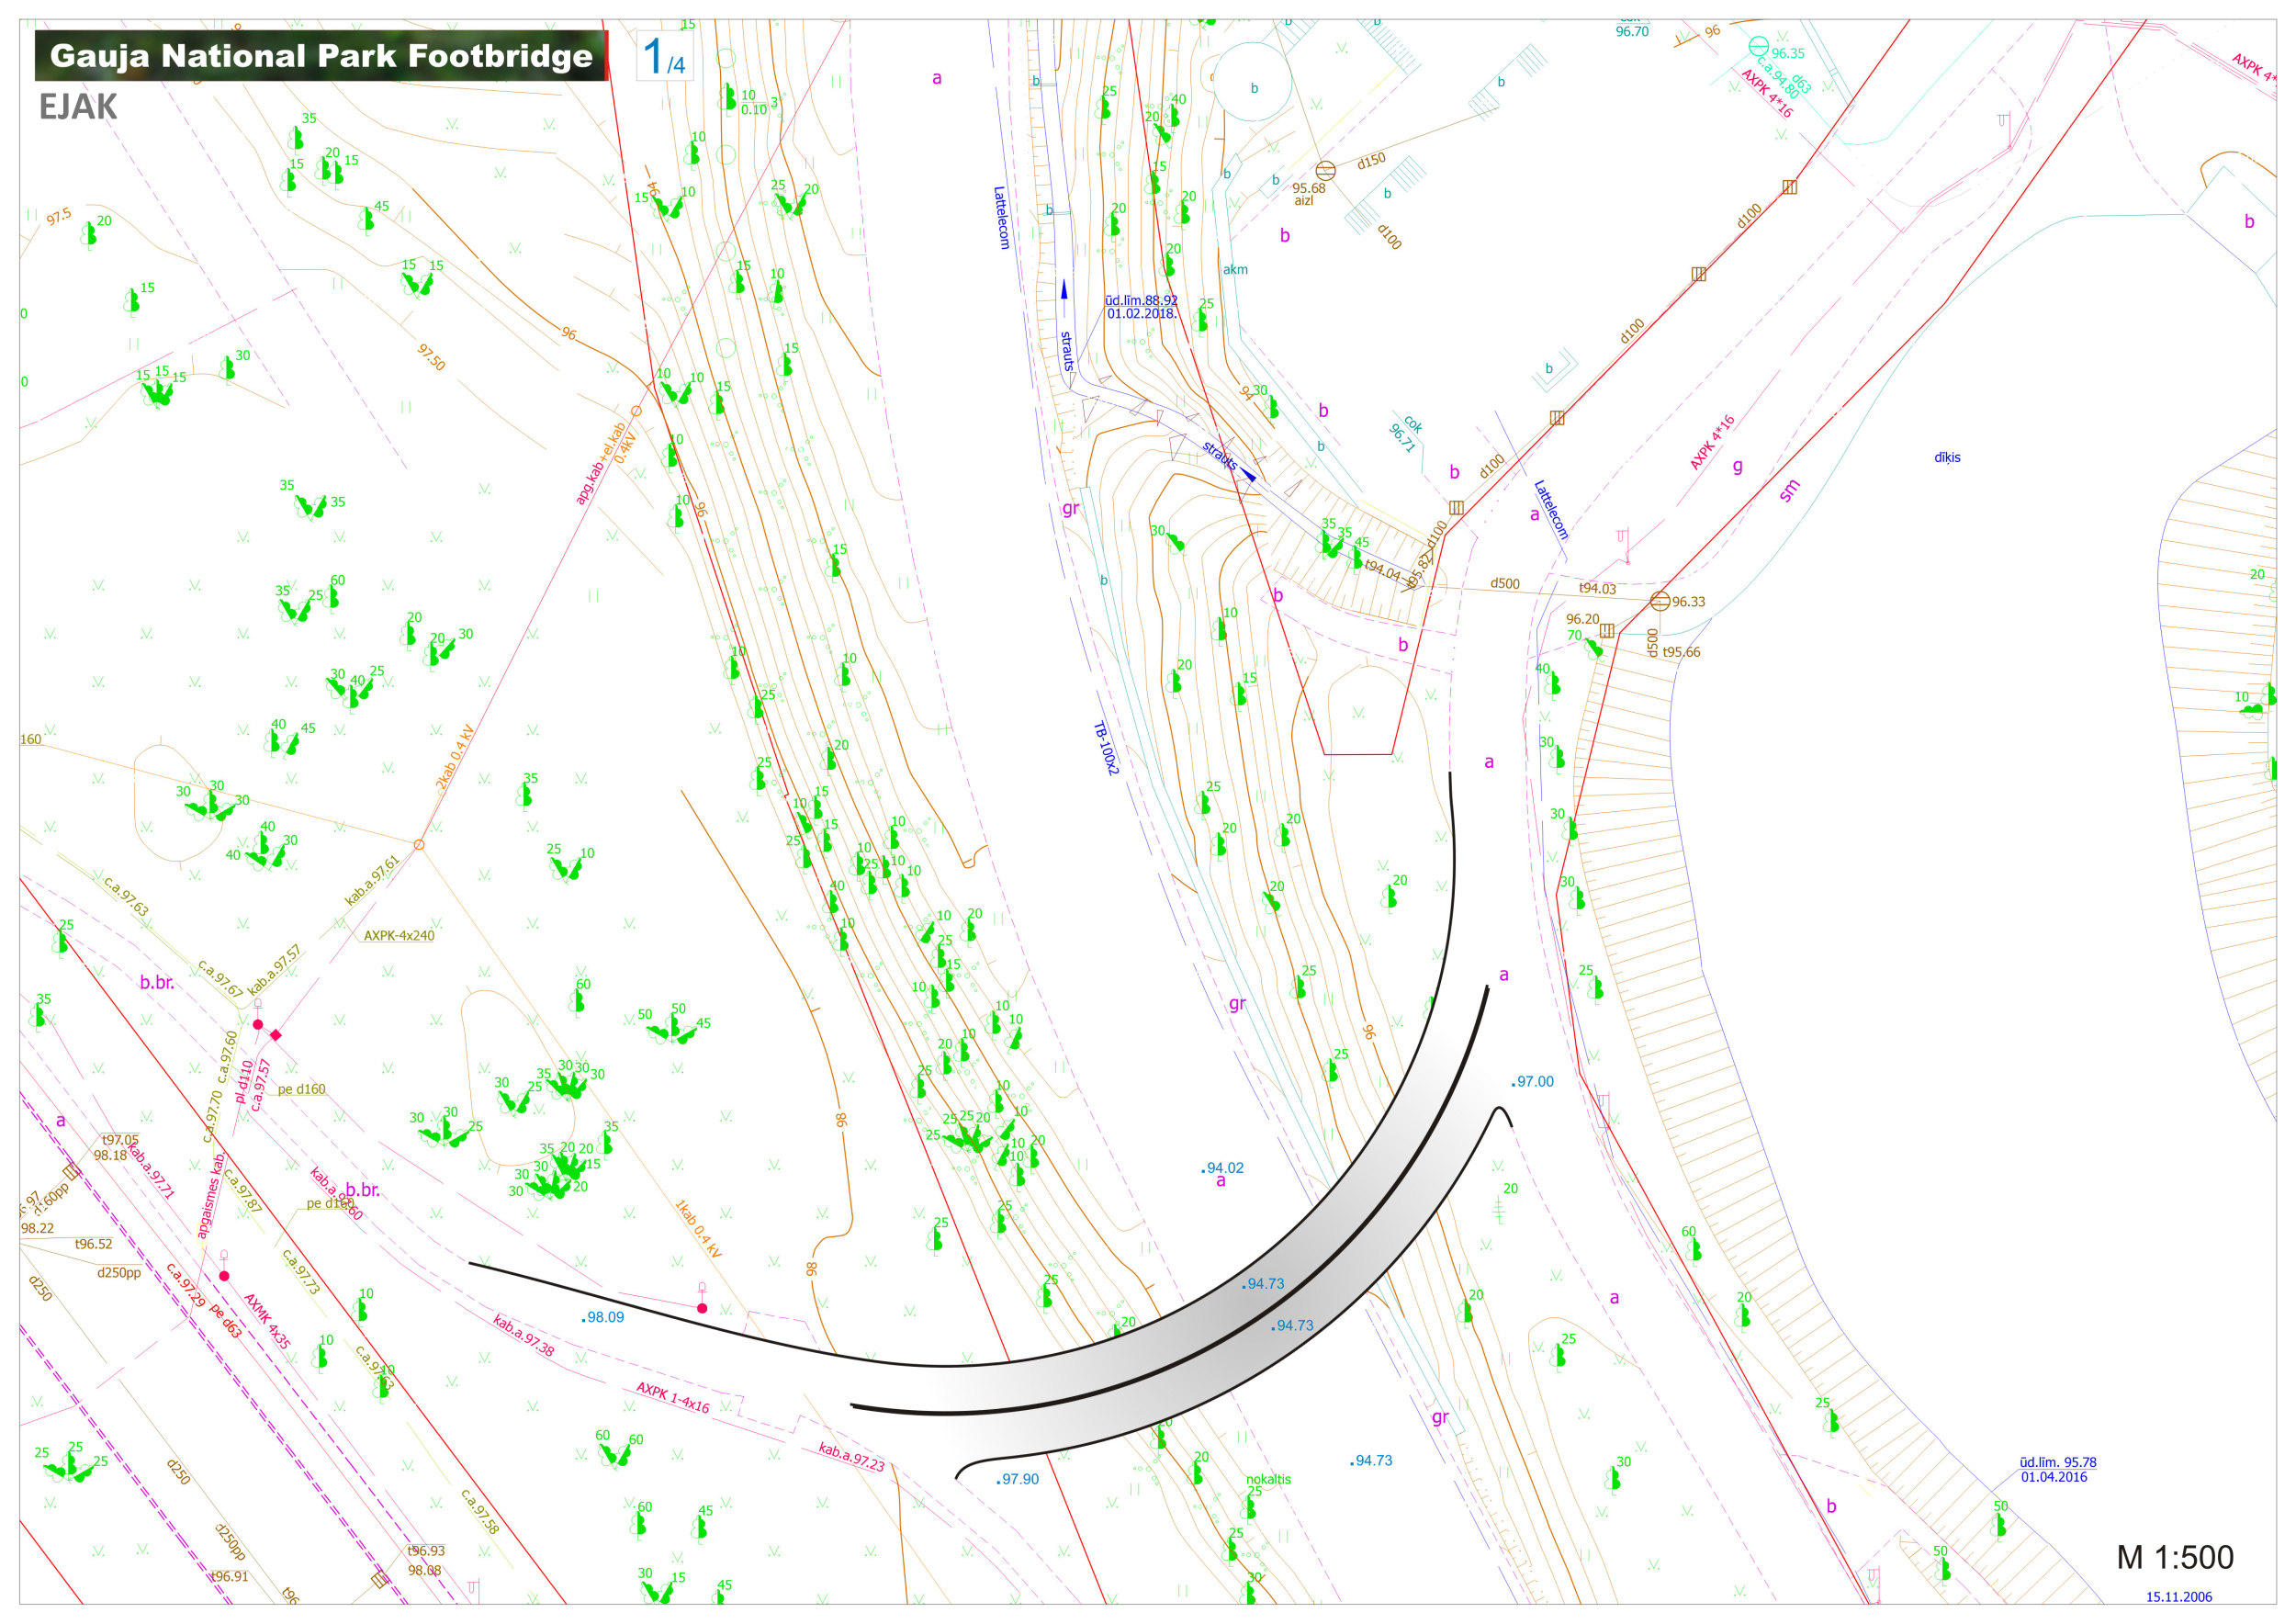Click the .97.00 elevation point
This screenshot has height=1624, width=2296.
[1532, 1082]
